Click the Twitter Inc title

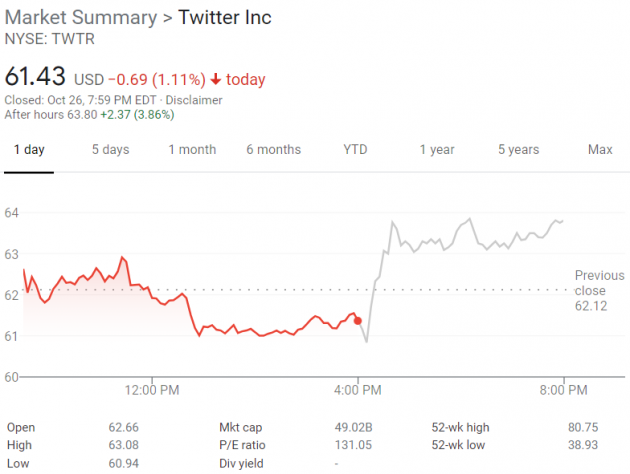tap(224, 18)
